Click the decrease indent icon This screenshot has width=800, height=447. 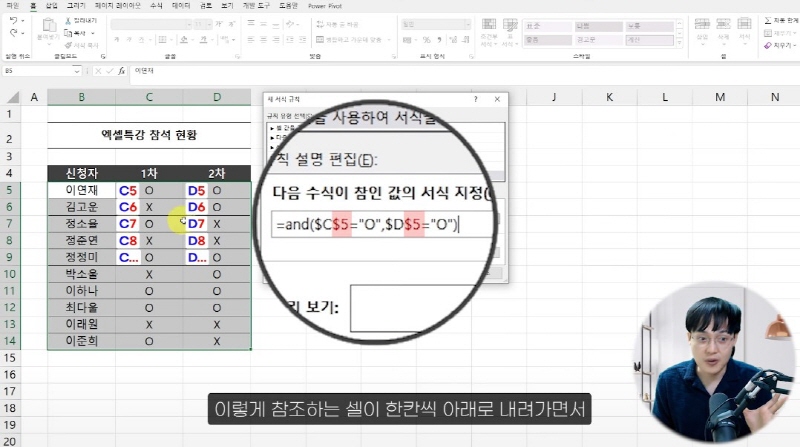tap(290, 39)
